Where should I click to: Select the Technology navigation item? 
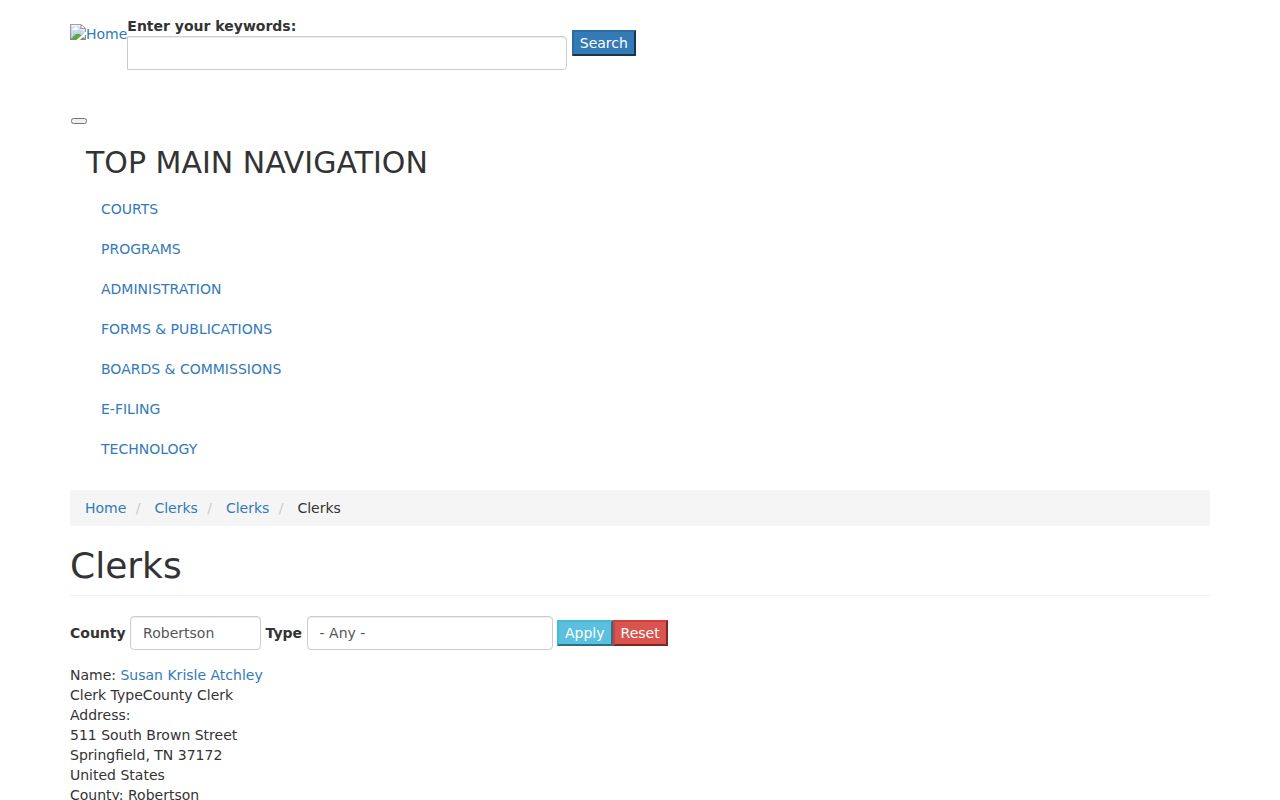click(149, 449)
